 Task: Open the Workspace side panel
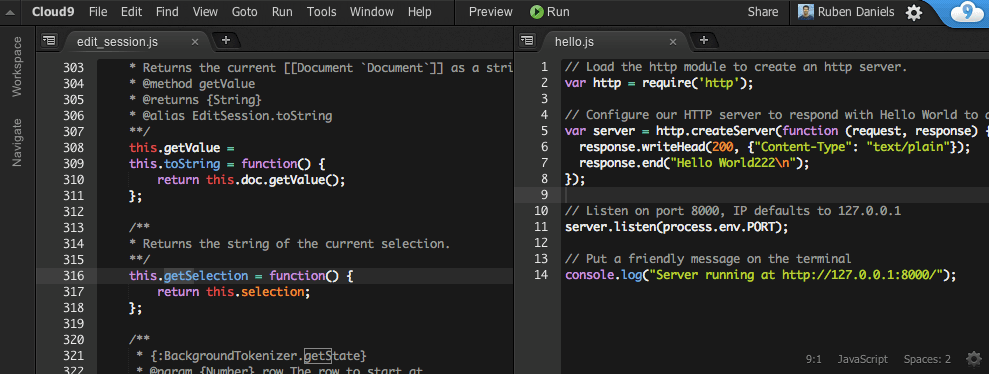tap(17, 66)
